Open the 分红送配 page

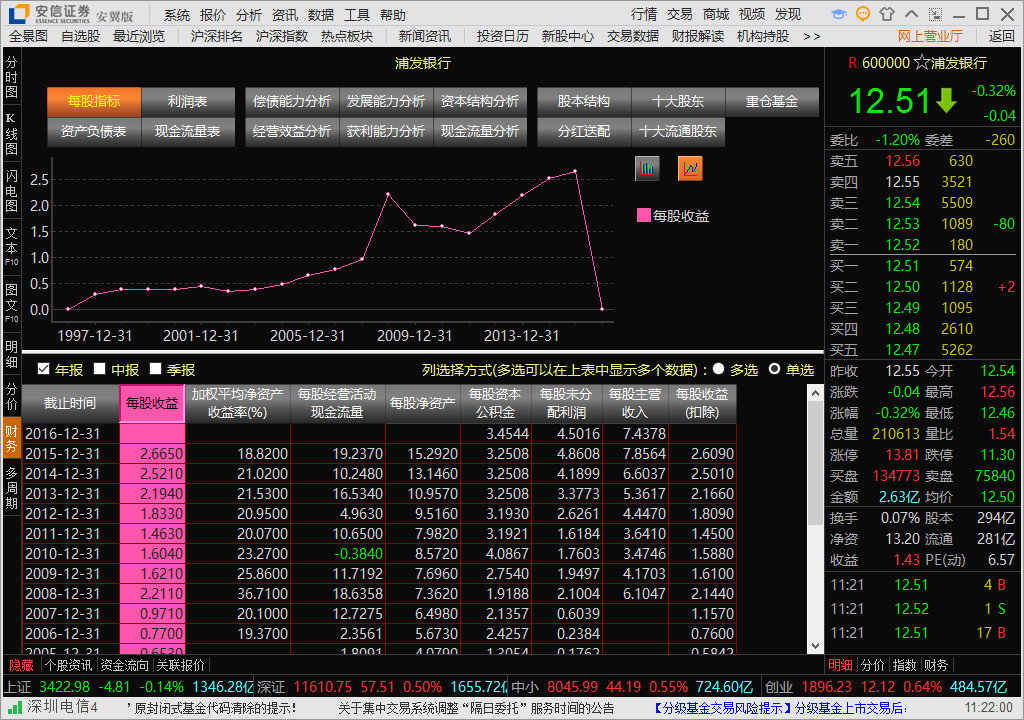(x=584, y=131)
